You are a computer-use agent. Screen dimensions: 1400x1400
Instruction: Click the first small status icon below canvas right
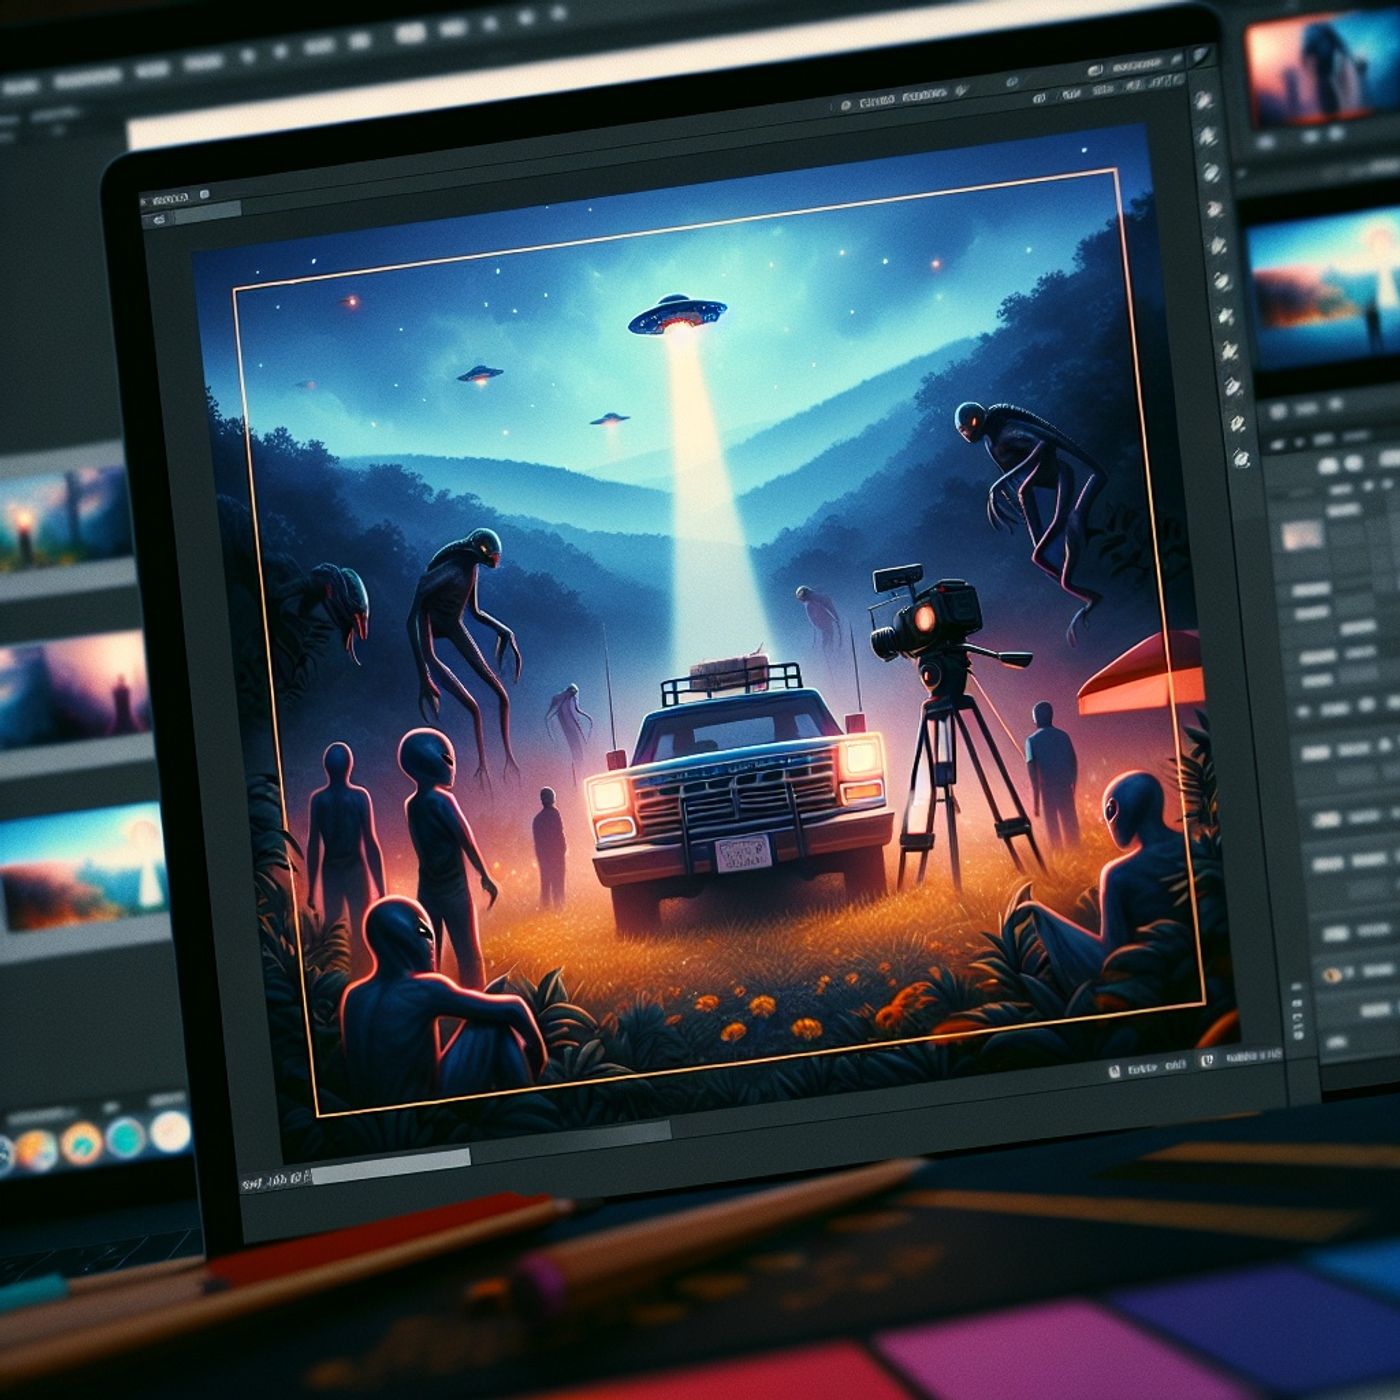tap(1116, 1070)
